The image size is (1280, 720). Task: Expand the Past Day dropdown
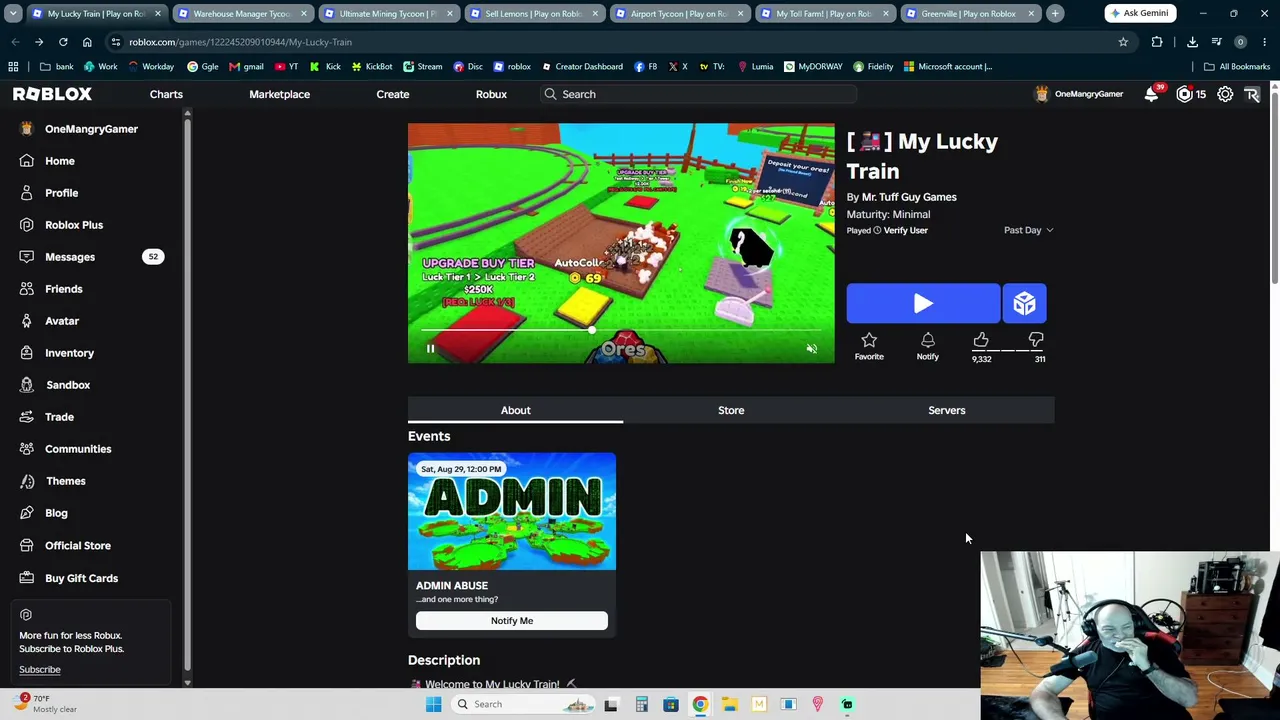coord(1028,230)
